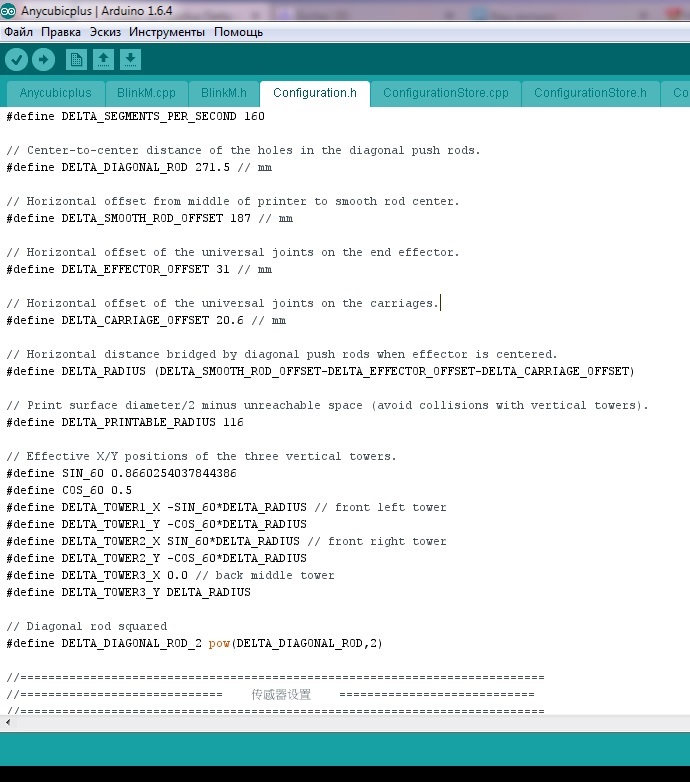Click the DELTA_TOWER3_X 0.0 line
The height and width of the screenshot is (782, 690).
coord(170,575)
